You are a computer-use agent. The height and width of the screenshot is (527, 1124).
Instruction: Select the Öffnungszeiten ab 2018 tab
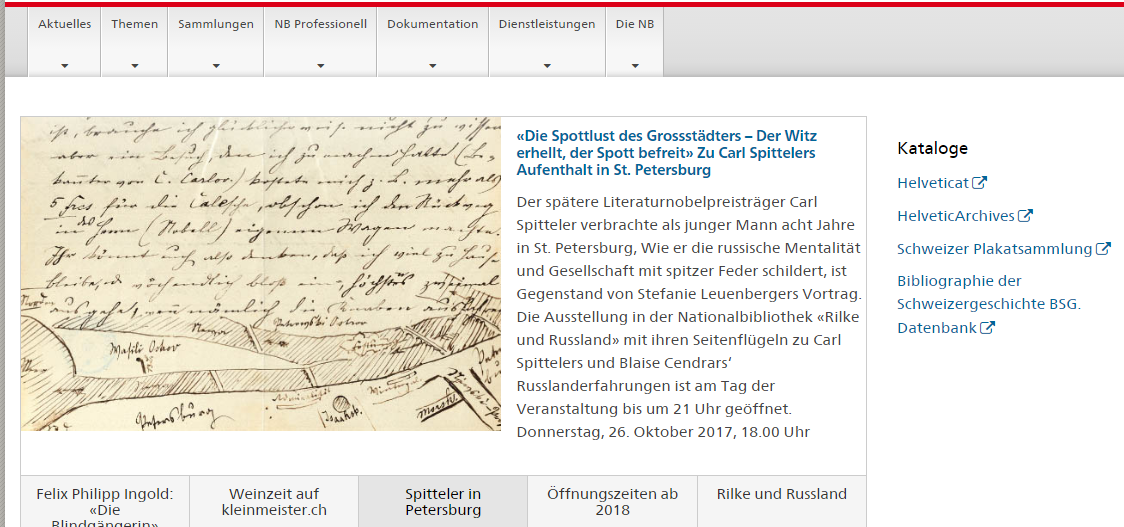[x=612, y=501]
